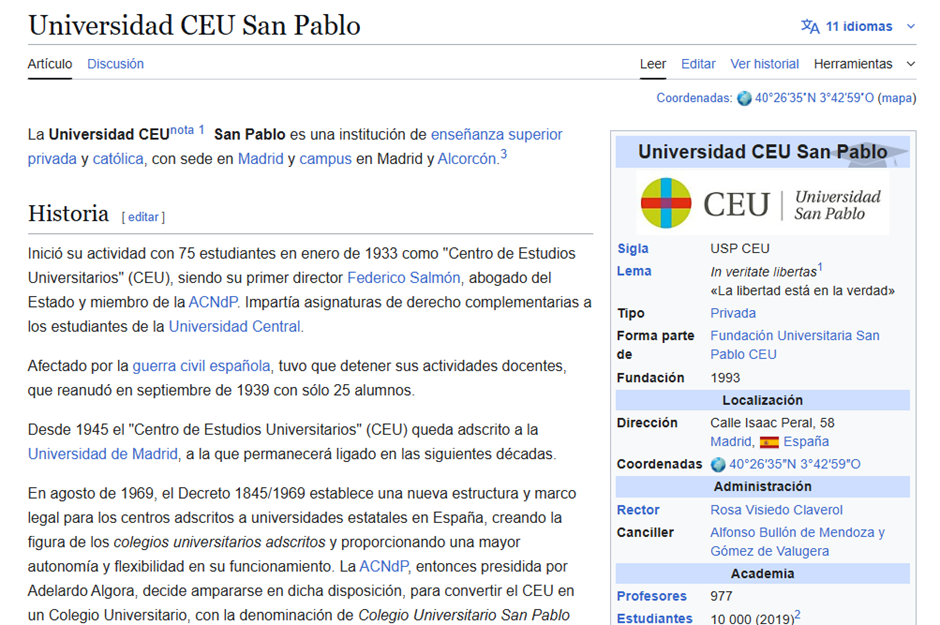Open the Universidad de Madrid link
The image size is (940, 625).
point(103,454)
